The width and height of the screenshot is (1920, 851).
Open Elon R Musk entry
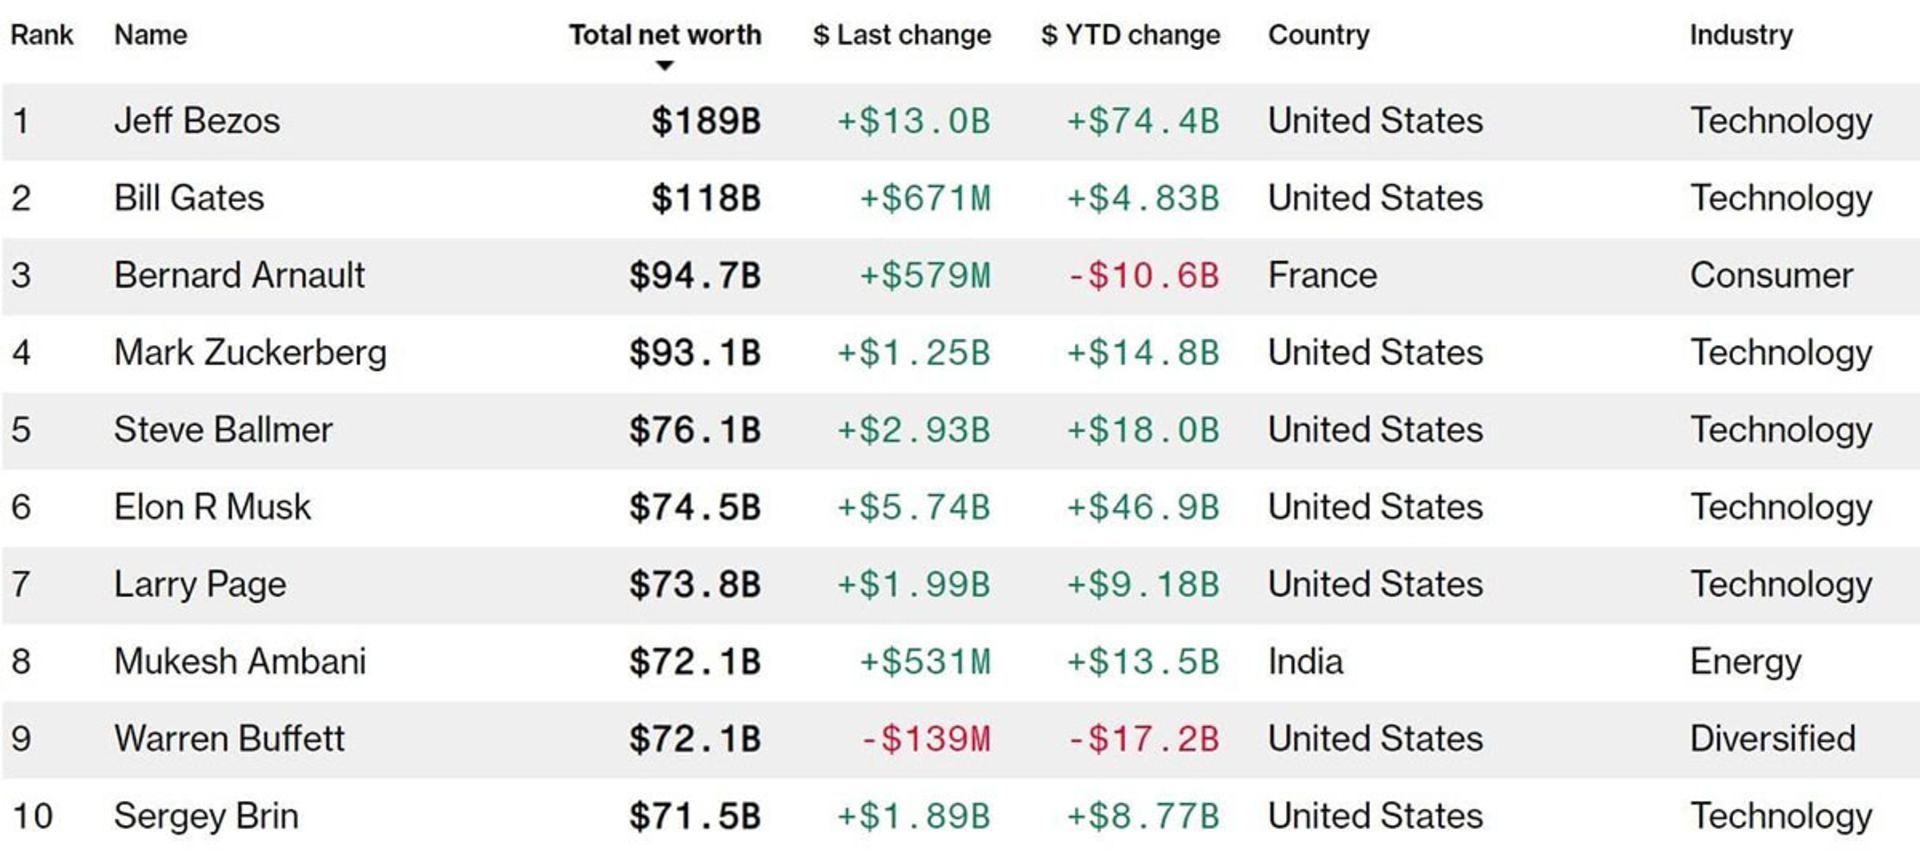coord(212,507)
